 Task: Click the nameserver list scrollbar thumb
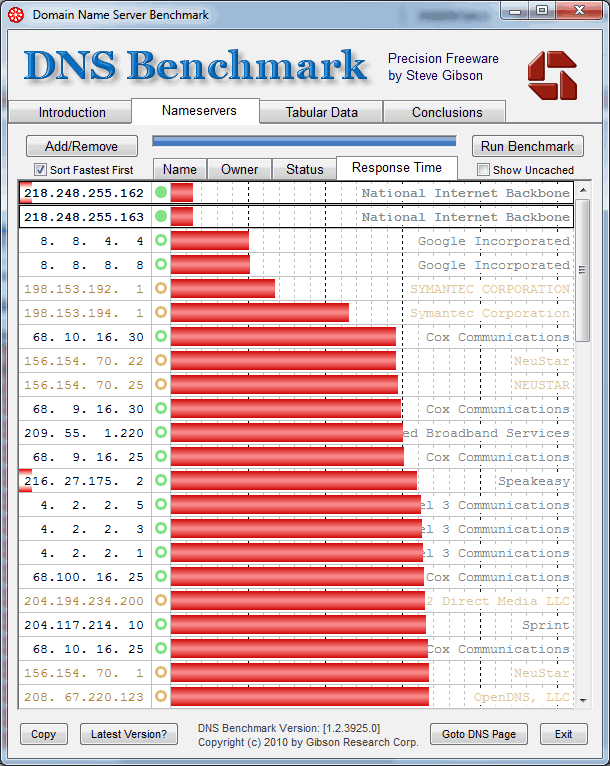[x=583, y=270]
